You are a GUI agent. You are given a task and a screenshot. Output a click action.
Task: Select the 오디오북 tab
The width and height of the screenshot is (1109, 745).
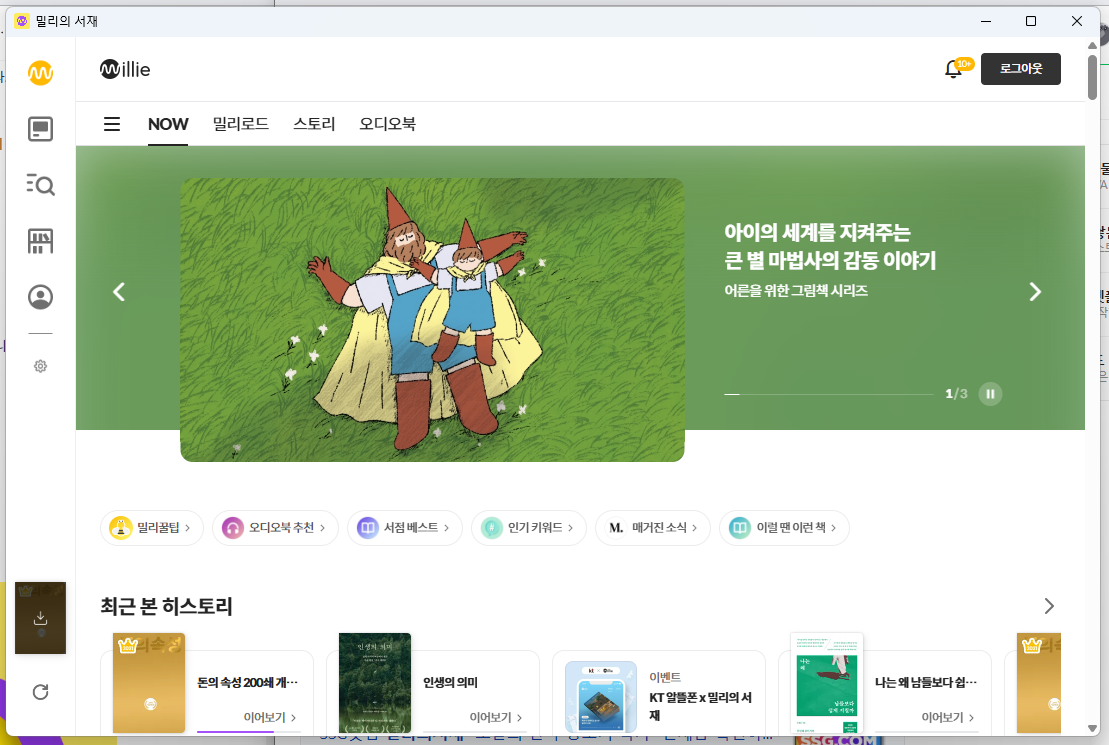click(388, 124)
